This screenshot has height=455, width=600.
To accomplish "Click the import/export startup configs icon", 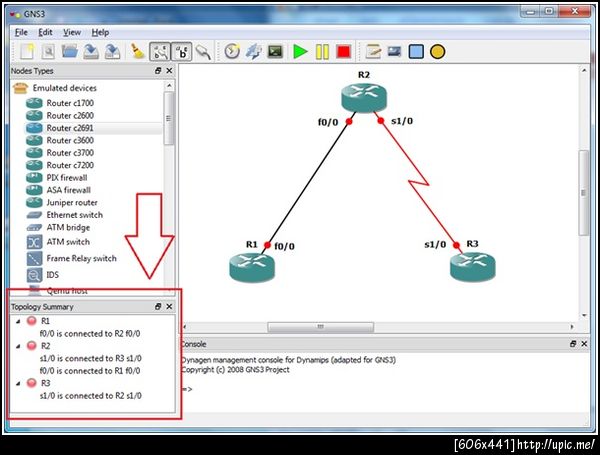I will (x=253, y=51).
